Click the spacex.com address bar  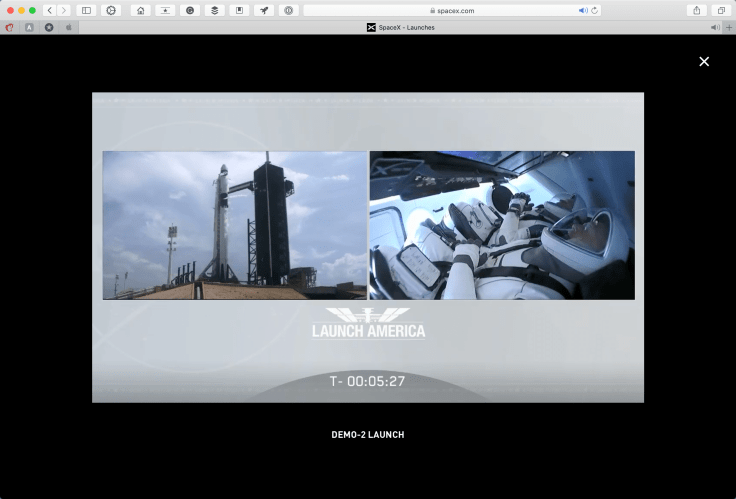[452, 10]
